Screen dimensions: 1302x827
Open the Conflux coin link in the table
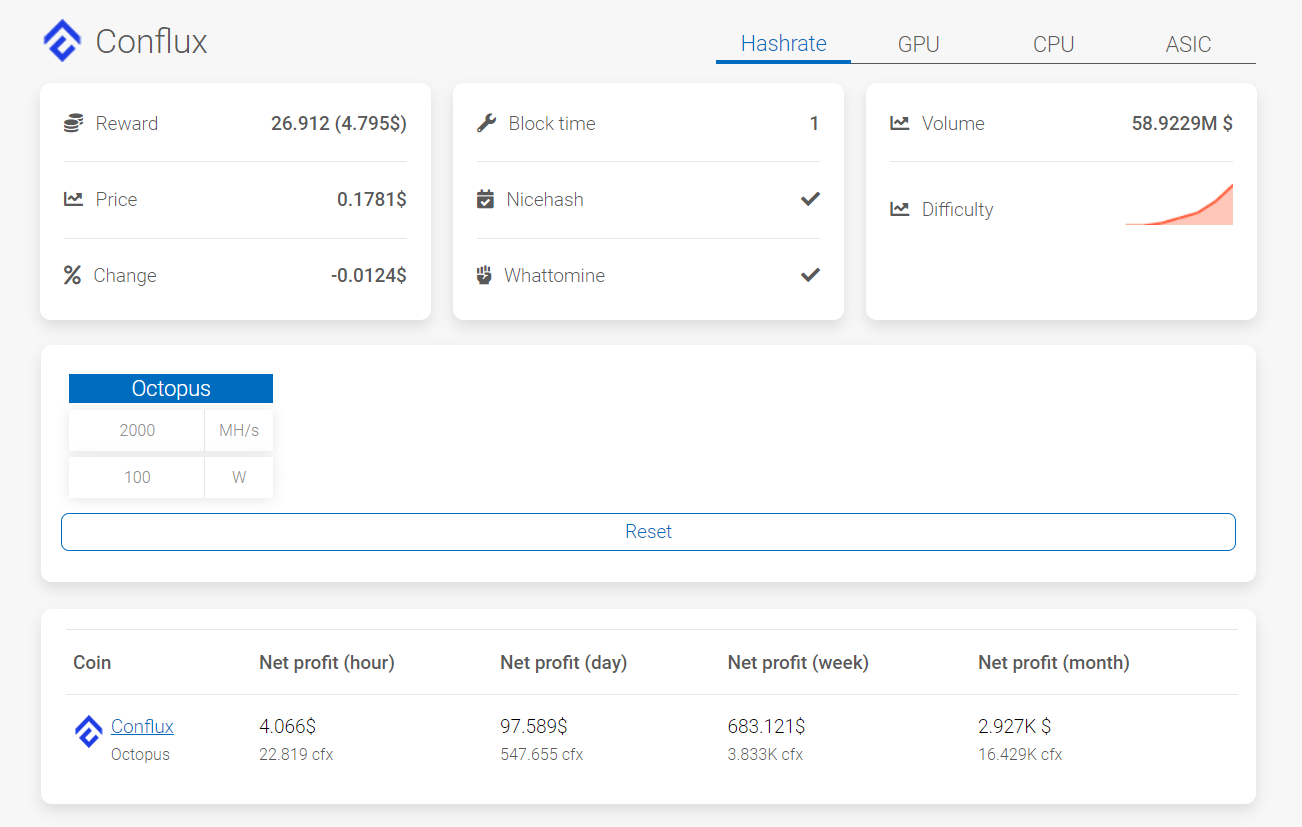142,726
